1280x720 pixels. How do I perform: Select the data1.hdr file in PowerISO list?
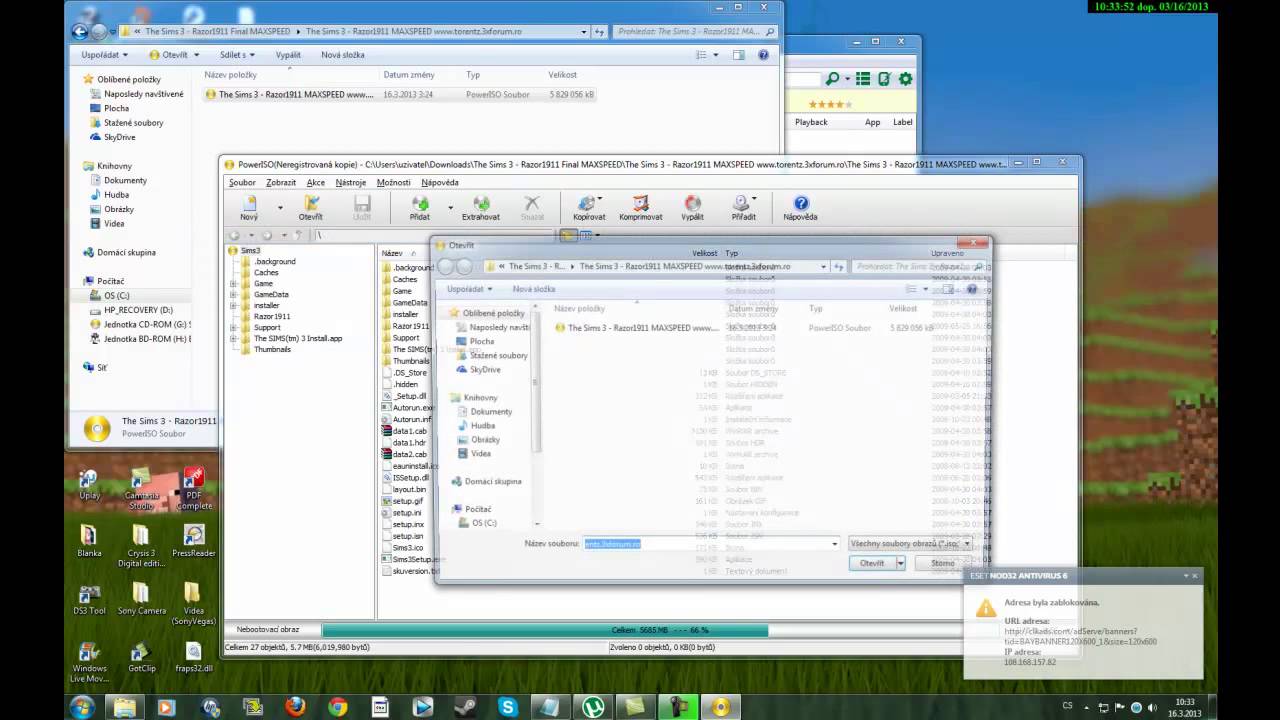[410, 442]
